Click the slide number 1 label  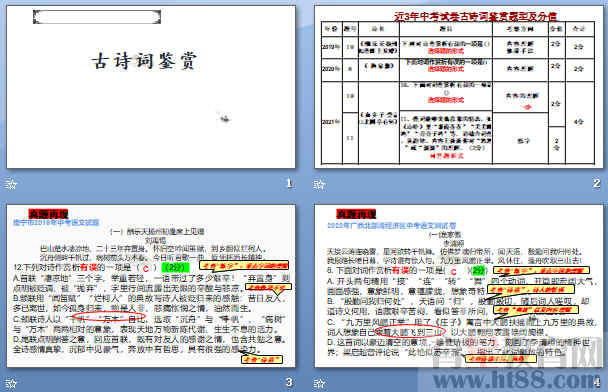coord(289,183)
